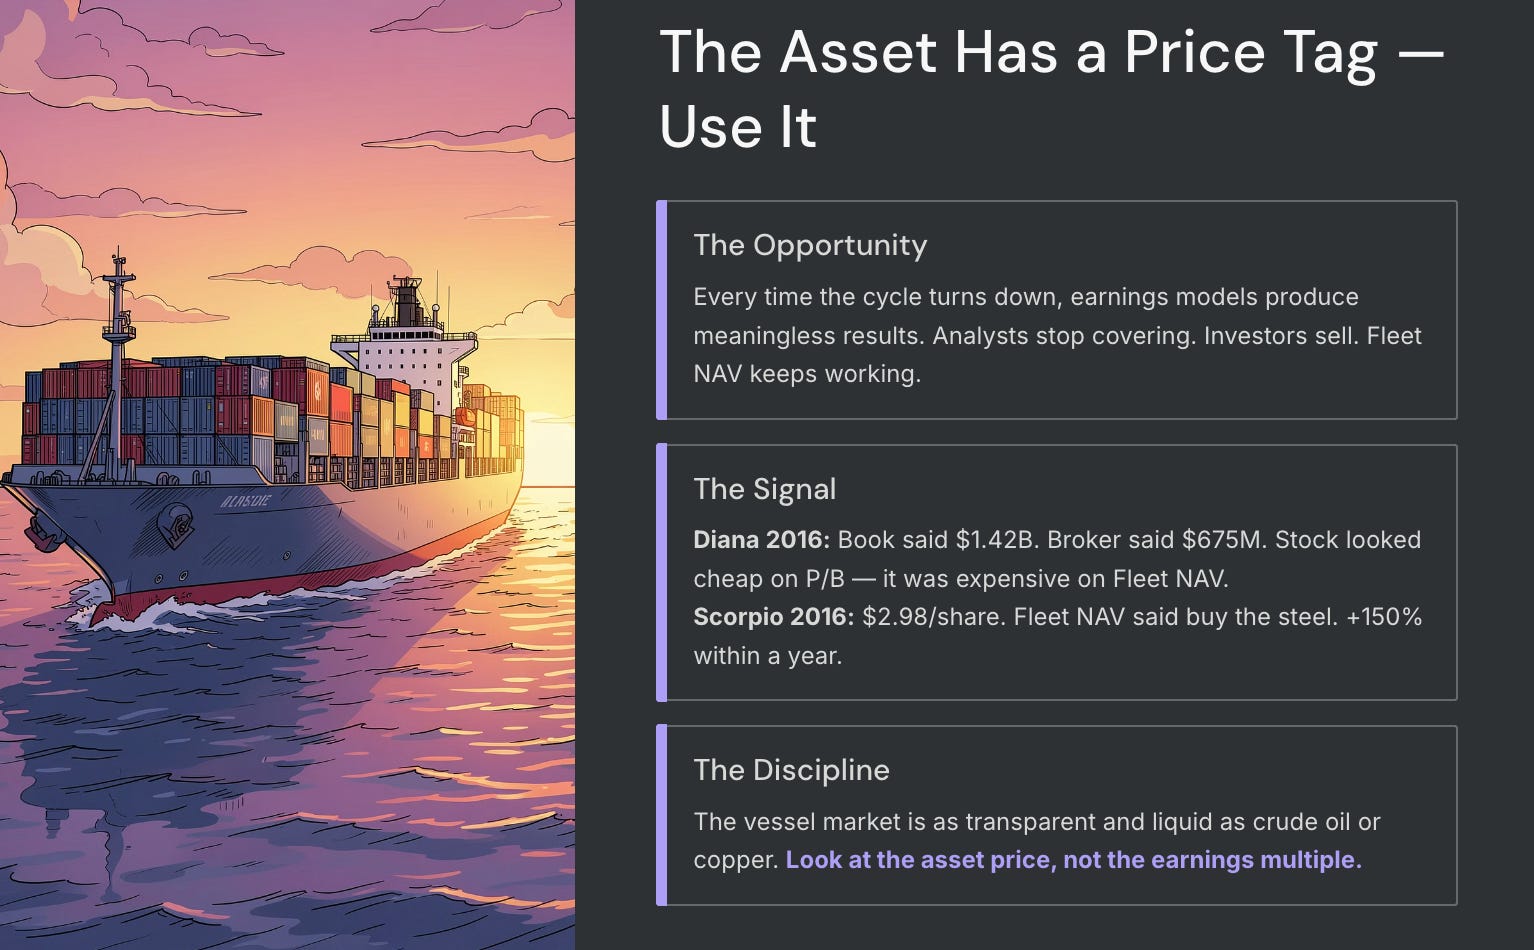Click the purple accent bar of The Discipline card
1534x950 pixels.
coord(661,815)
